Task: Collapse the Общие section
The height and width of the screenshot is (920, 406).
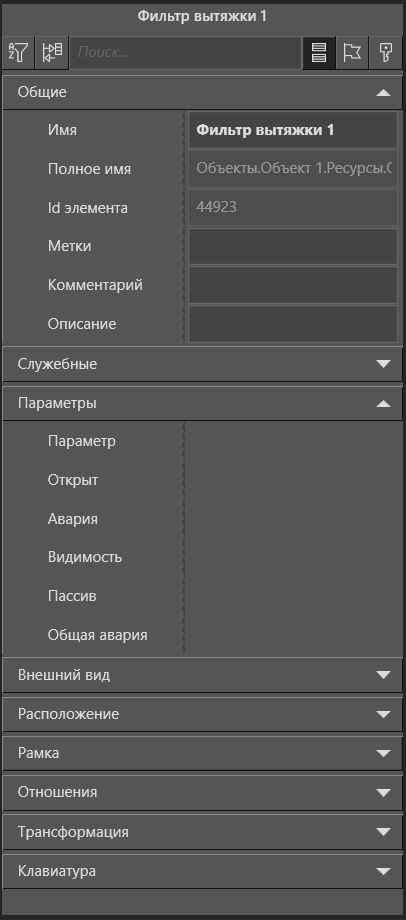Action: coord(383,92)
